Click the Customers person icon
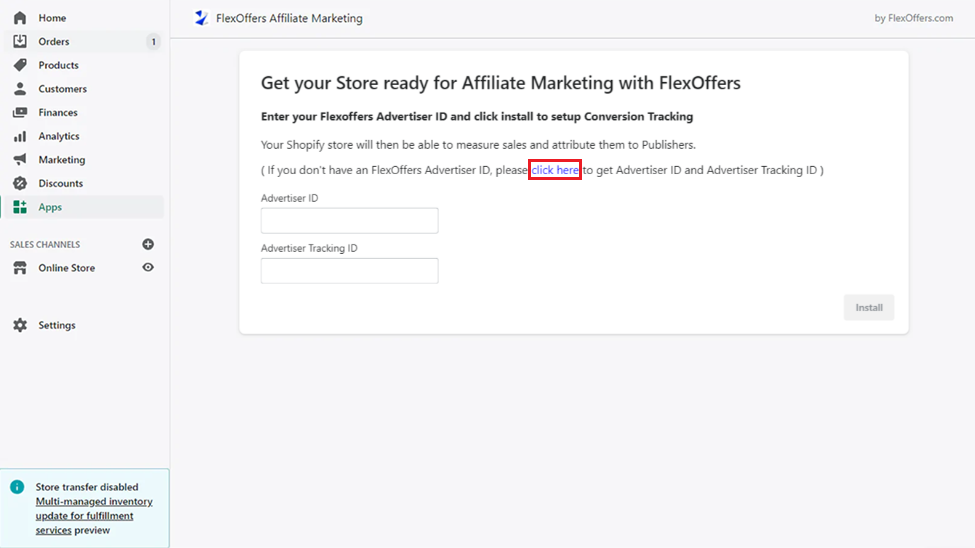Screen dimensions: 975x548 (20, 89)
